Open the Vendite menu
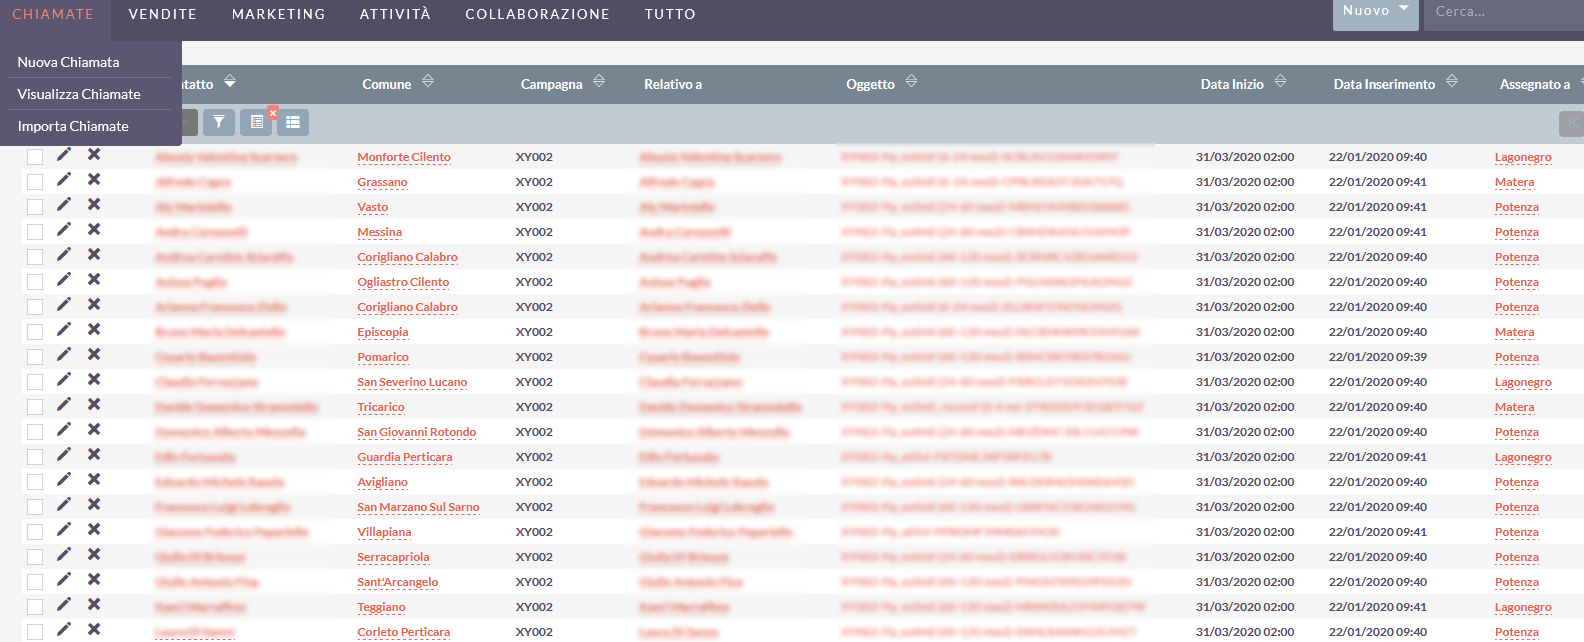This screenshot has width=1584, height=642. [x=163, y=14]
